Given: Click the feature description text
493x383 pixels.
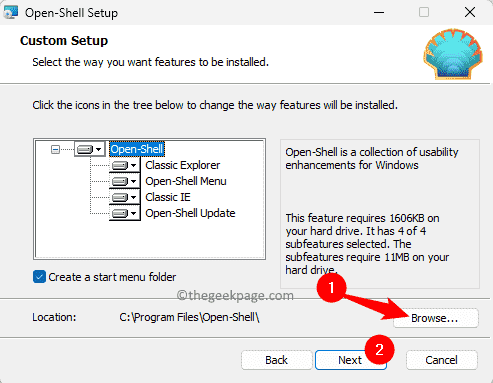Looking at the screenshot, I should click(x=372, y=159).
